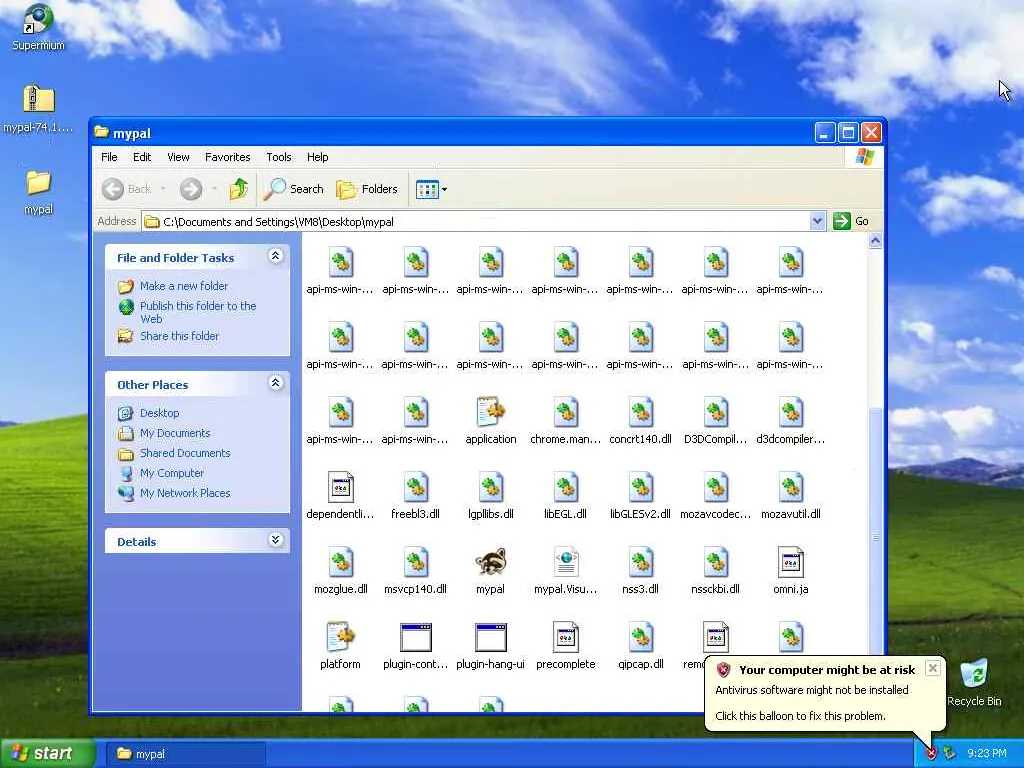The width and height of the screenshot is (1024, 768).
Task: Open the Views dropdown button
Action: pos(431,189)
